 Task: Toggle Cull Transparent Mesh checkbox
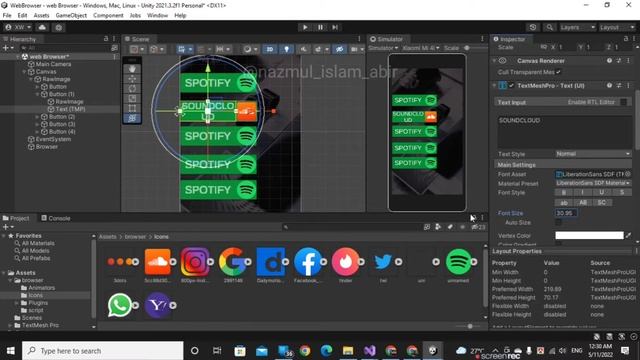pyautogui.click(x=558, y=72)
